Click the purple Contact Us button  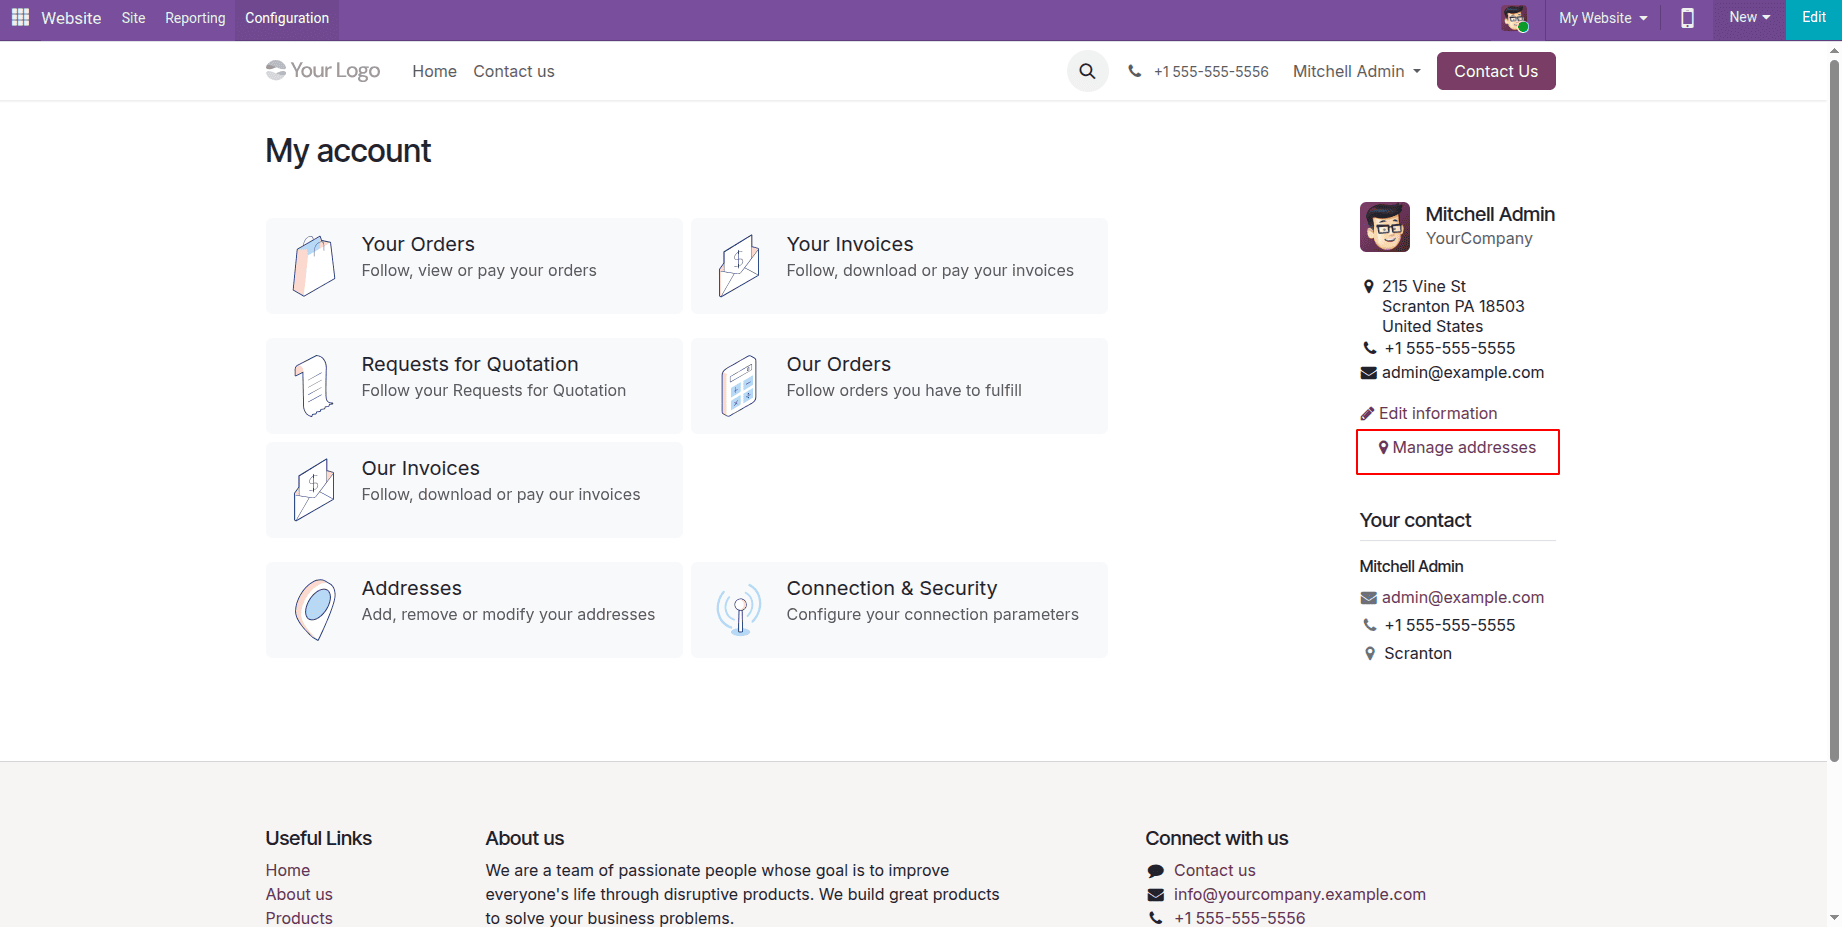[x=1496, y=71]
